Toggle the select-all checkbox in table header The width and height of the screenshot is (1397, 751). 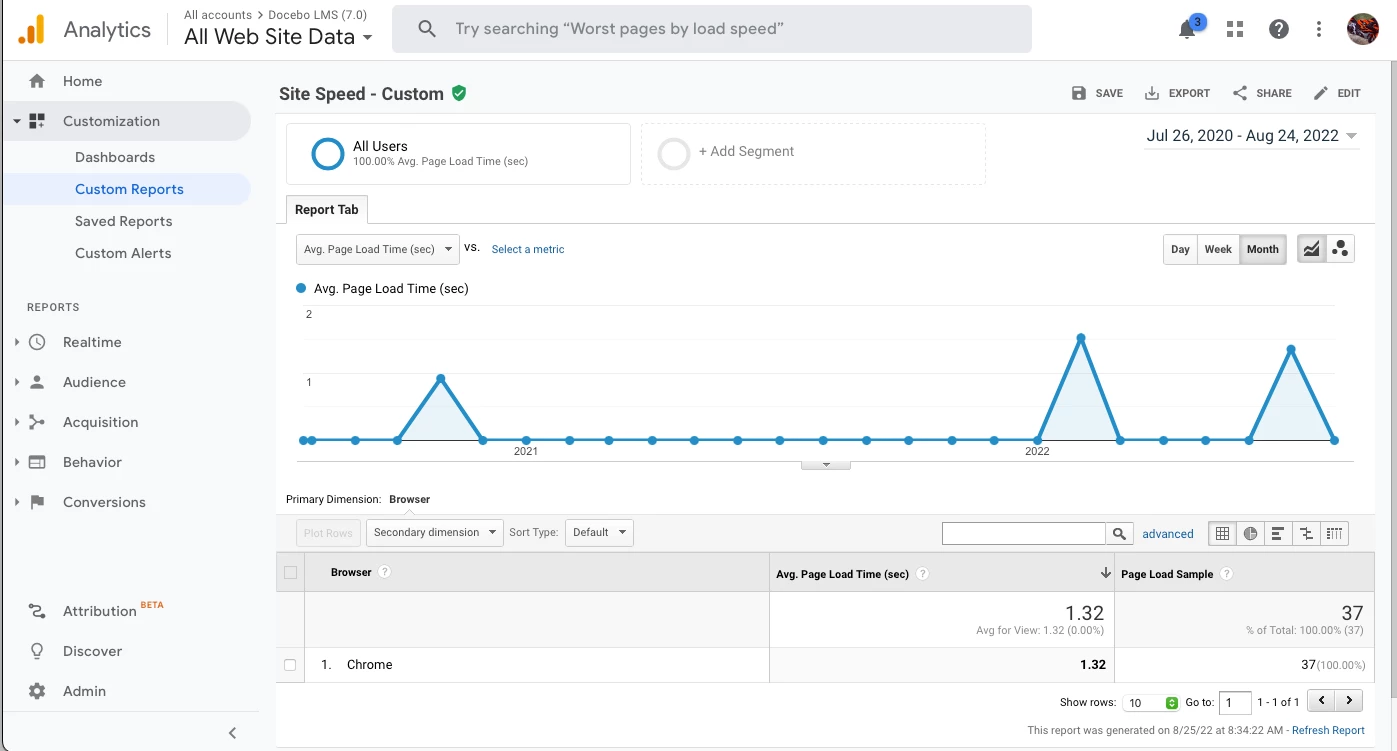pos(290,573)
